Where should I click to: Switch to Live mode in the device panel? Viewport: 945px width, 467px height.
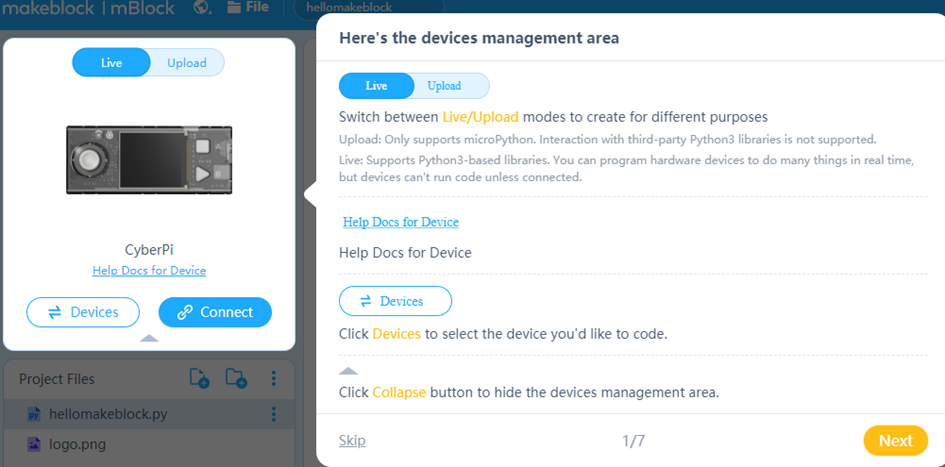coord(111,63)
